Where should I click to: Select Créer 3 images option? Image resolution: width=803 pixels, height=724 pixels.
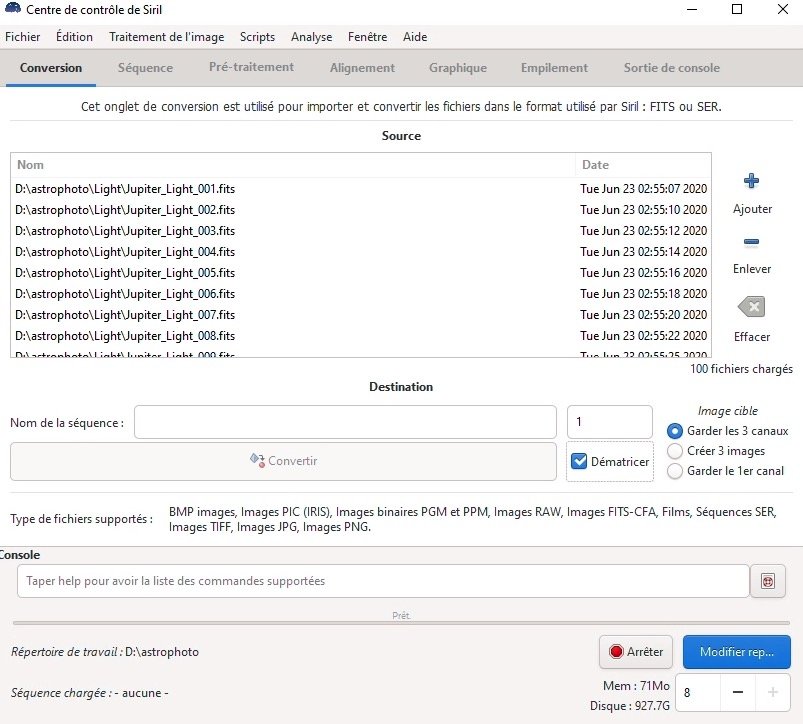674,451
